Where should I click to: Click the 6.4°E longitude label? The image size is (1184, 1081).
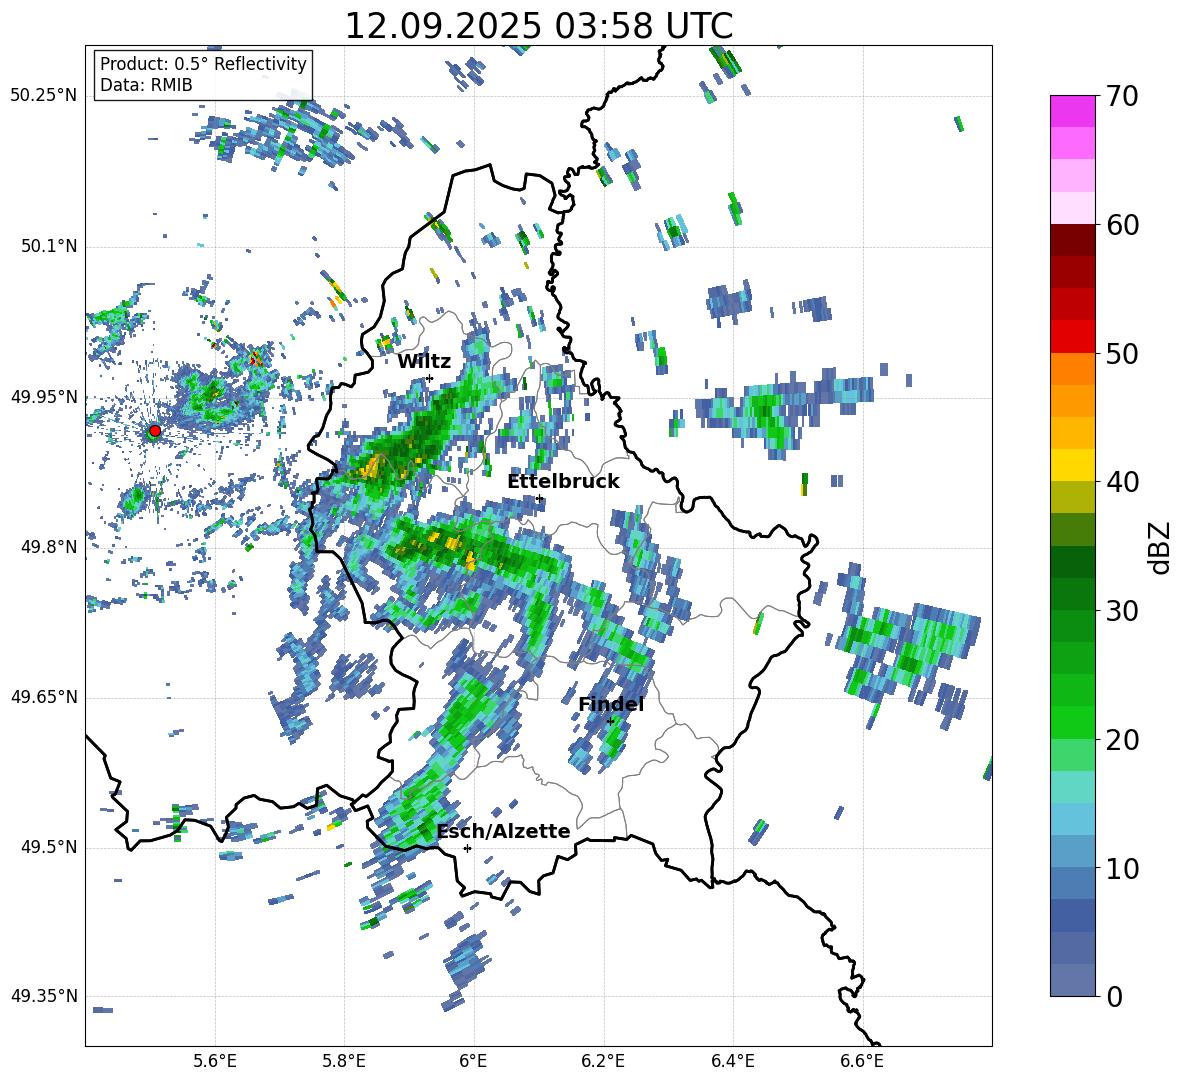pyautogui.click(x=732, y=1061)
